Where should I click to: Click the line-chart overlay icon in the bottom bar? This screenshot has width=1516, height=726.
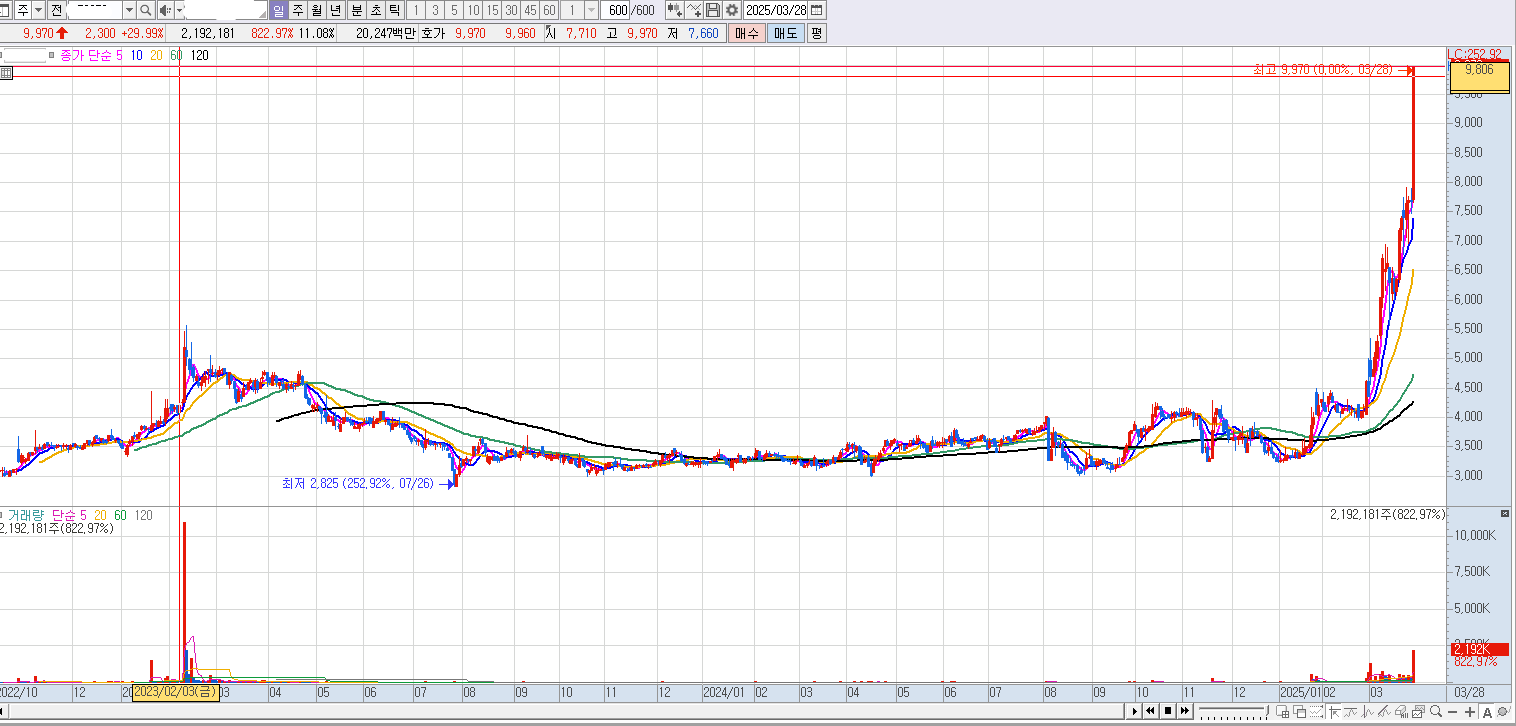[1351, 711]
